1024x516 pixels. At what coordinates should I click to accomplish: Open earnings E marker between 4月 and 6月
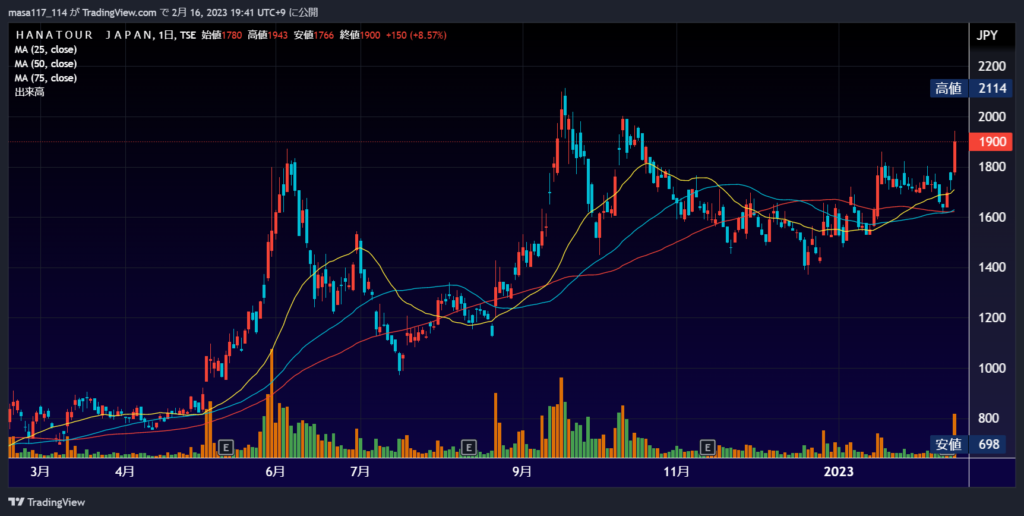(225, 447)
